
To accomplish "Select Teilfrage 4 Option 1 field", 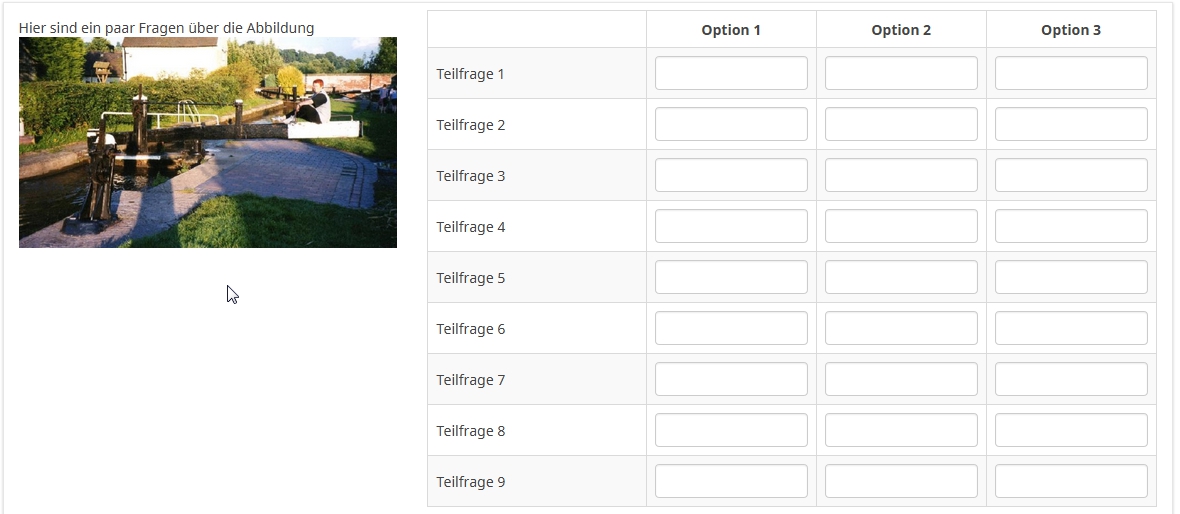I will (731, 226).
